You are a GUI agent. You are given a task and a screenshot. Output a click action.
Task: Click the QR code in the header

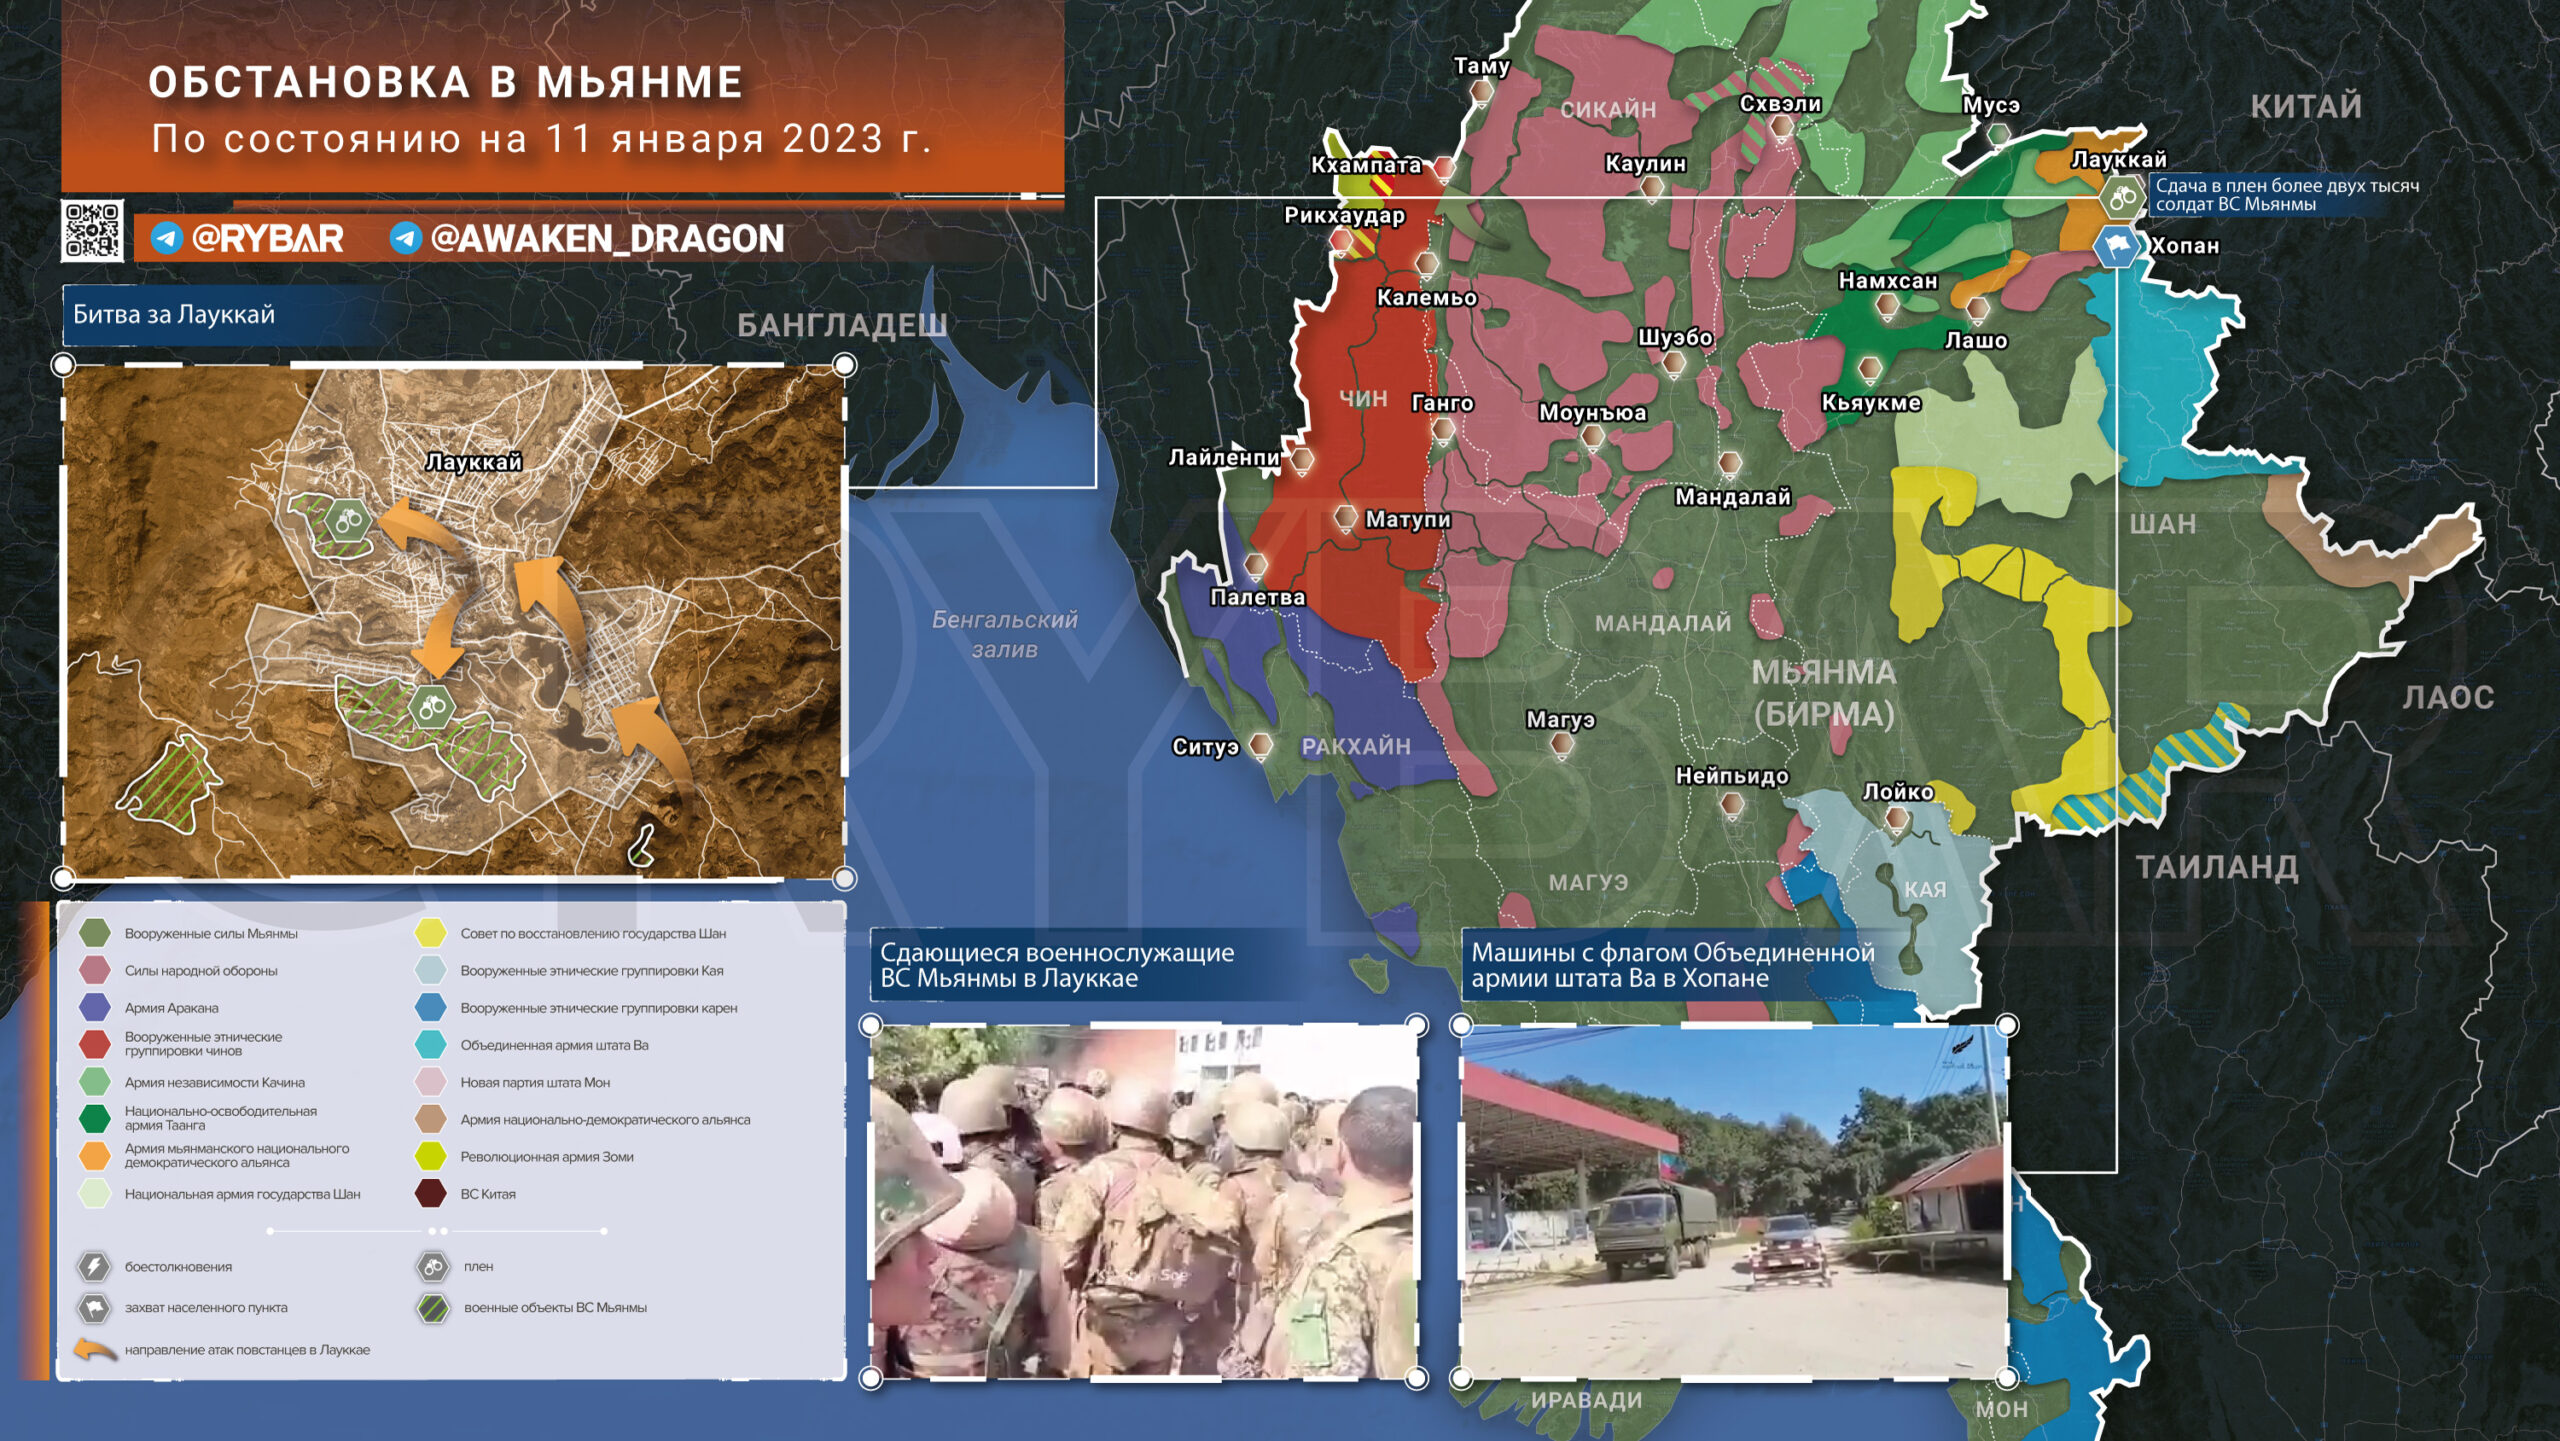(x=92, y=231)
